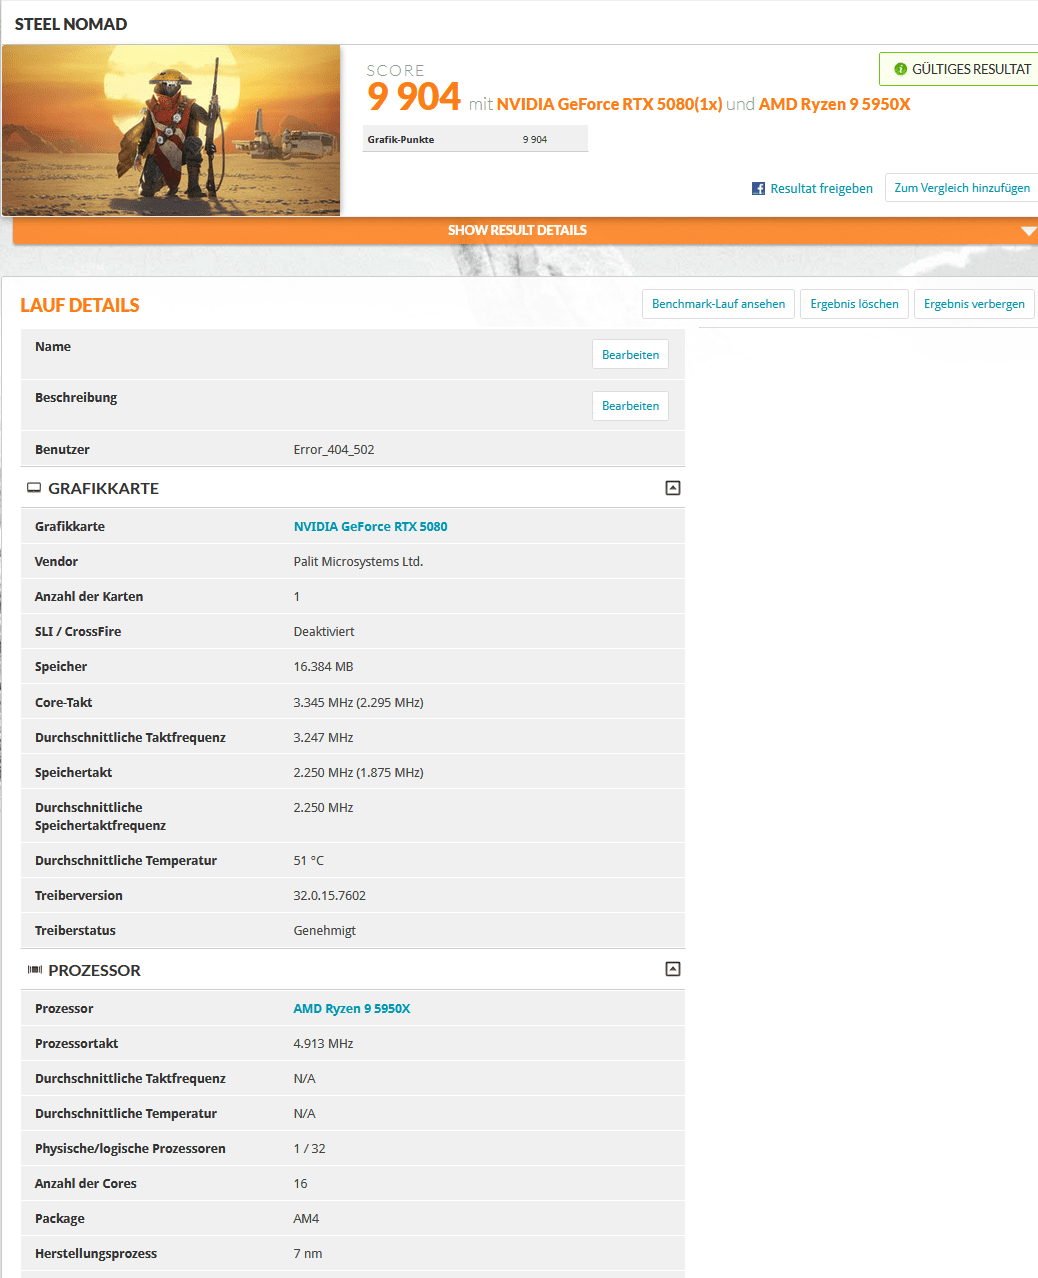Click the white arrow on orange details bar
Screen dimensions: 1038x1278
1028,231
